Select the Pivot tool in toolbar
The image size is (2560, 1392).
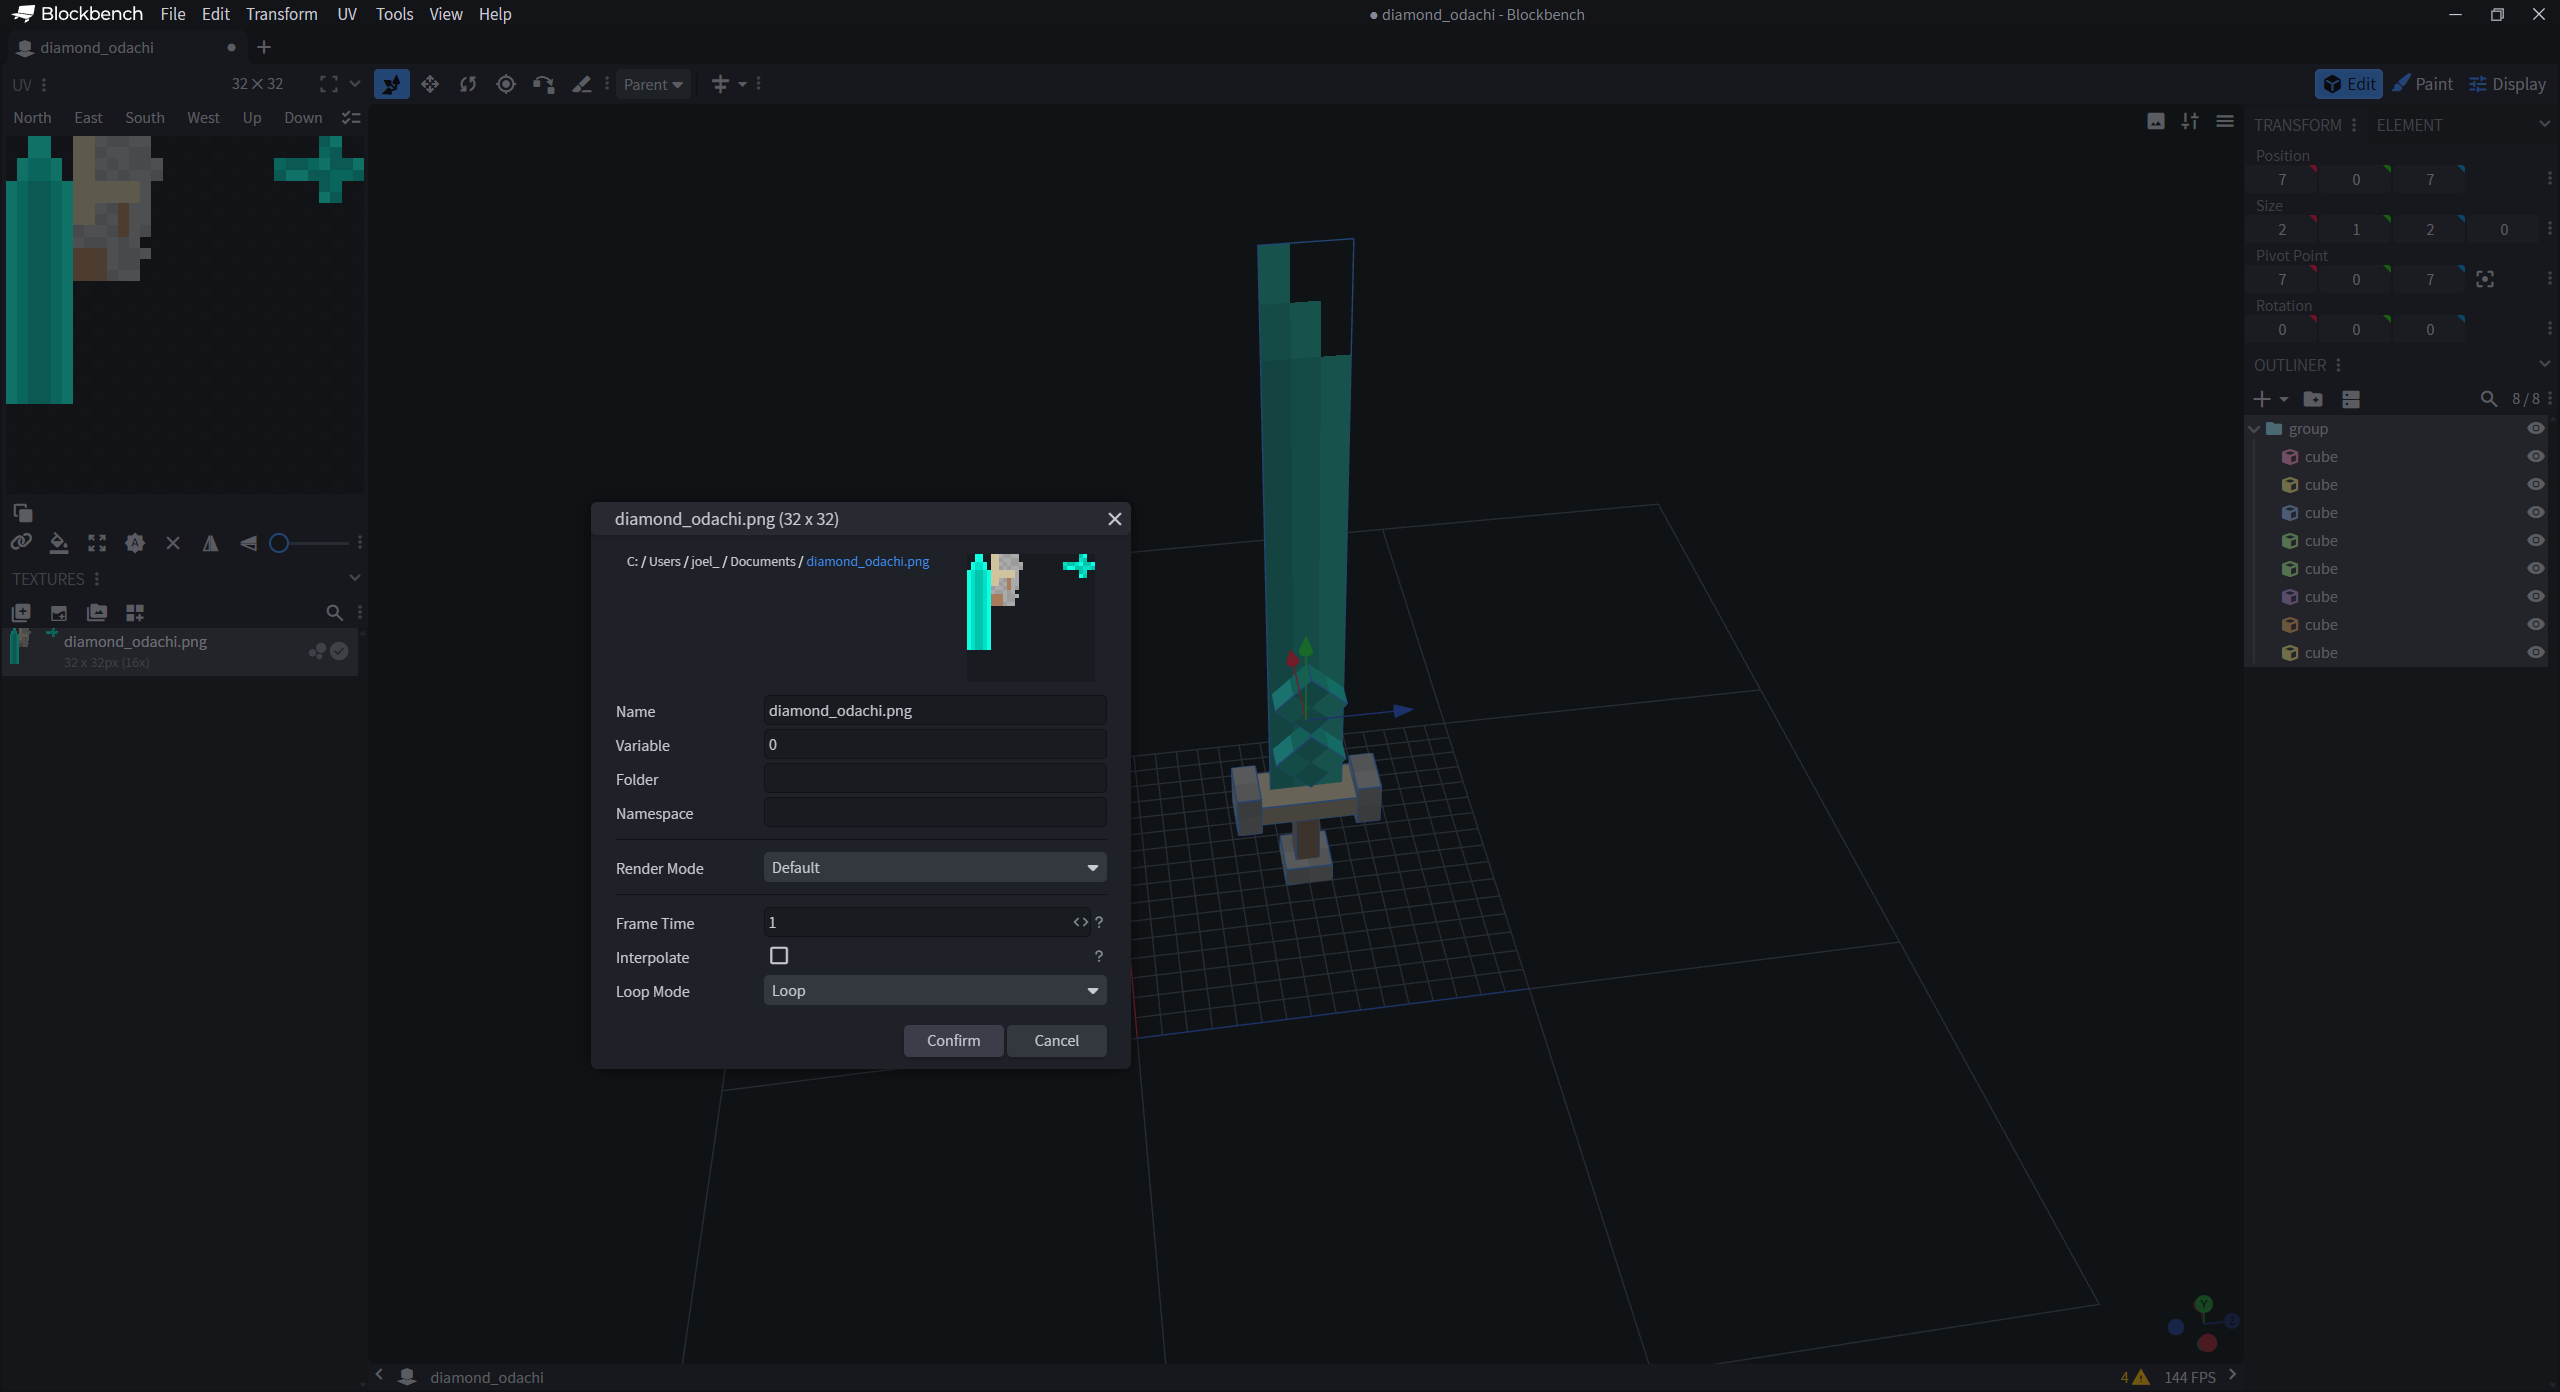[x=506, y=84]
